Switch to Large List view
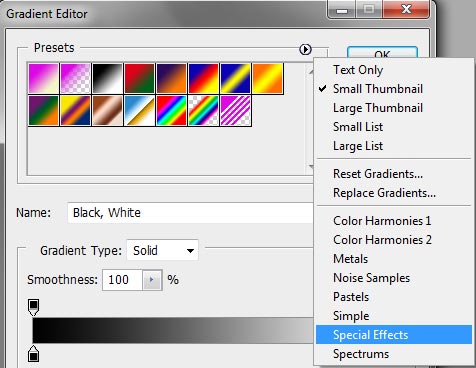 [394, 146]
